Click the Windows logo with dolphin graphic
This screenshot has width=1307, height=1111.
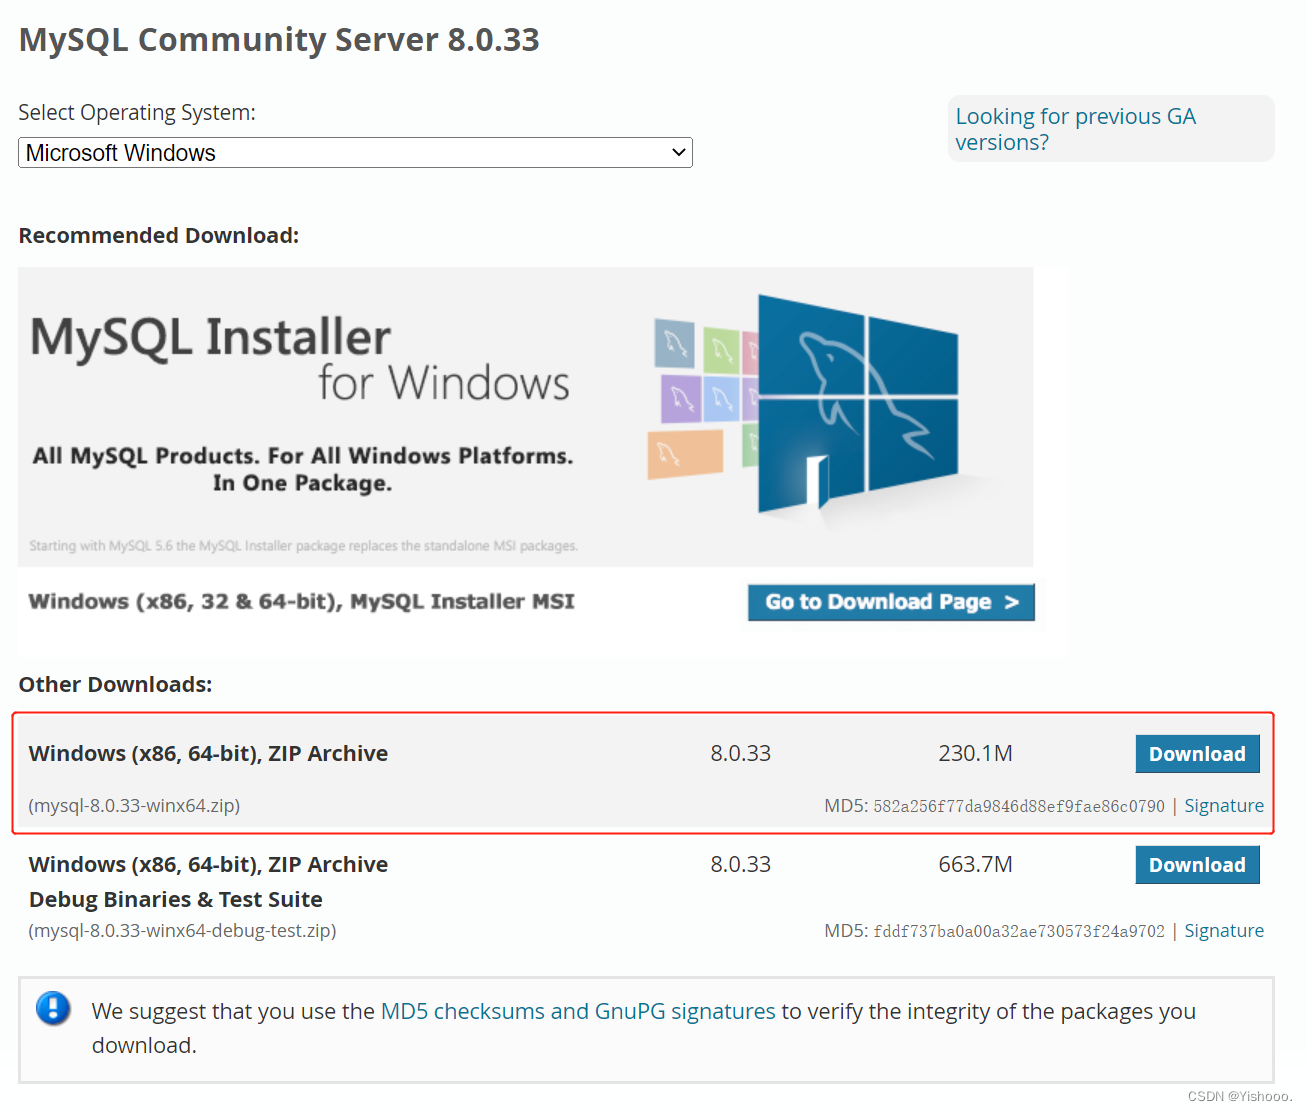point(857,404)
